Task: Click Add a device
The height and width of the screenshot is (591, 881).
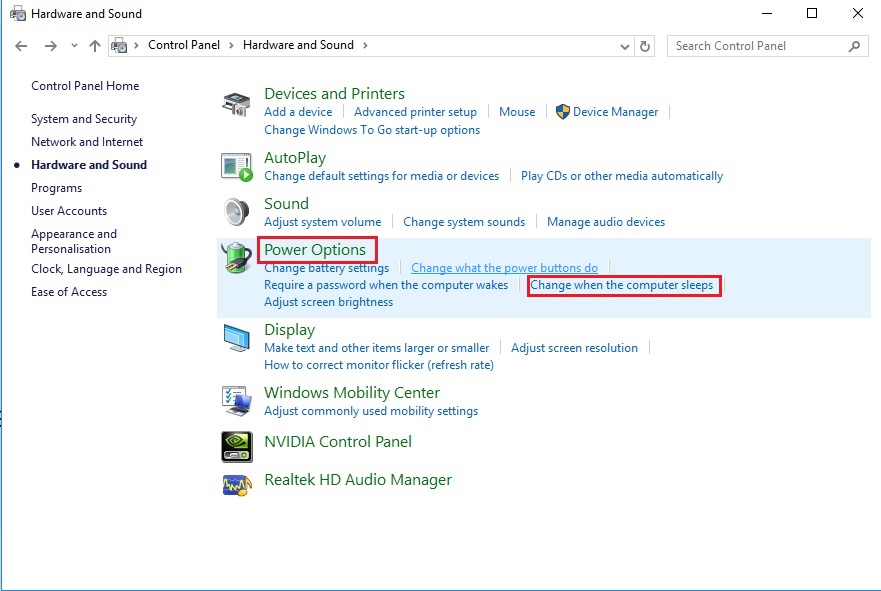Action: (298, 112)
